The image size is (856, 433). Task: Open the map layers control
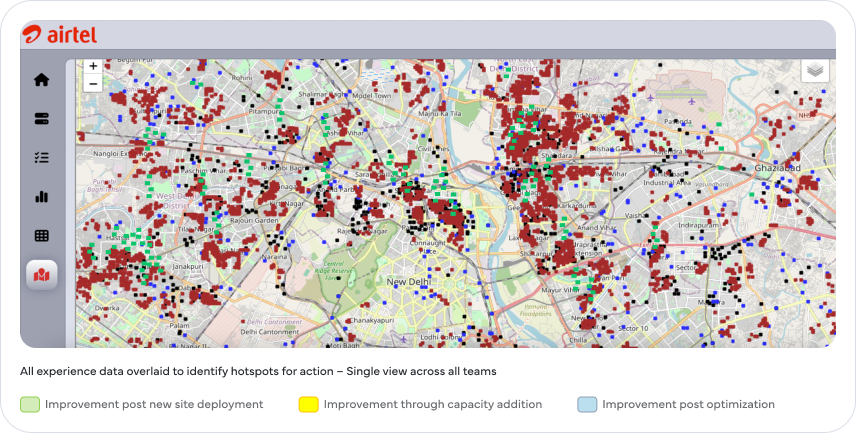click(x=815, y=70)
